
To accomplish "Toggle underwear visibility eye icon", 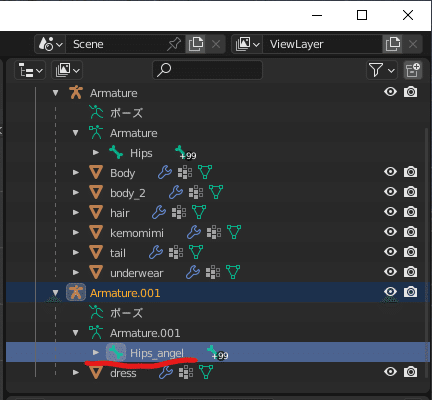I will pyautogui.click(x=390, y=272).
